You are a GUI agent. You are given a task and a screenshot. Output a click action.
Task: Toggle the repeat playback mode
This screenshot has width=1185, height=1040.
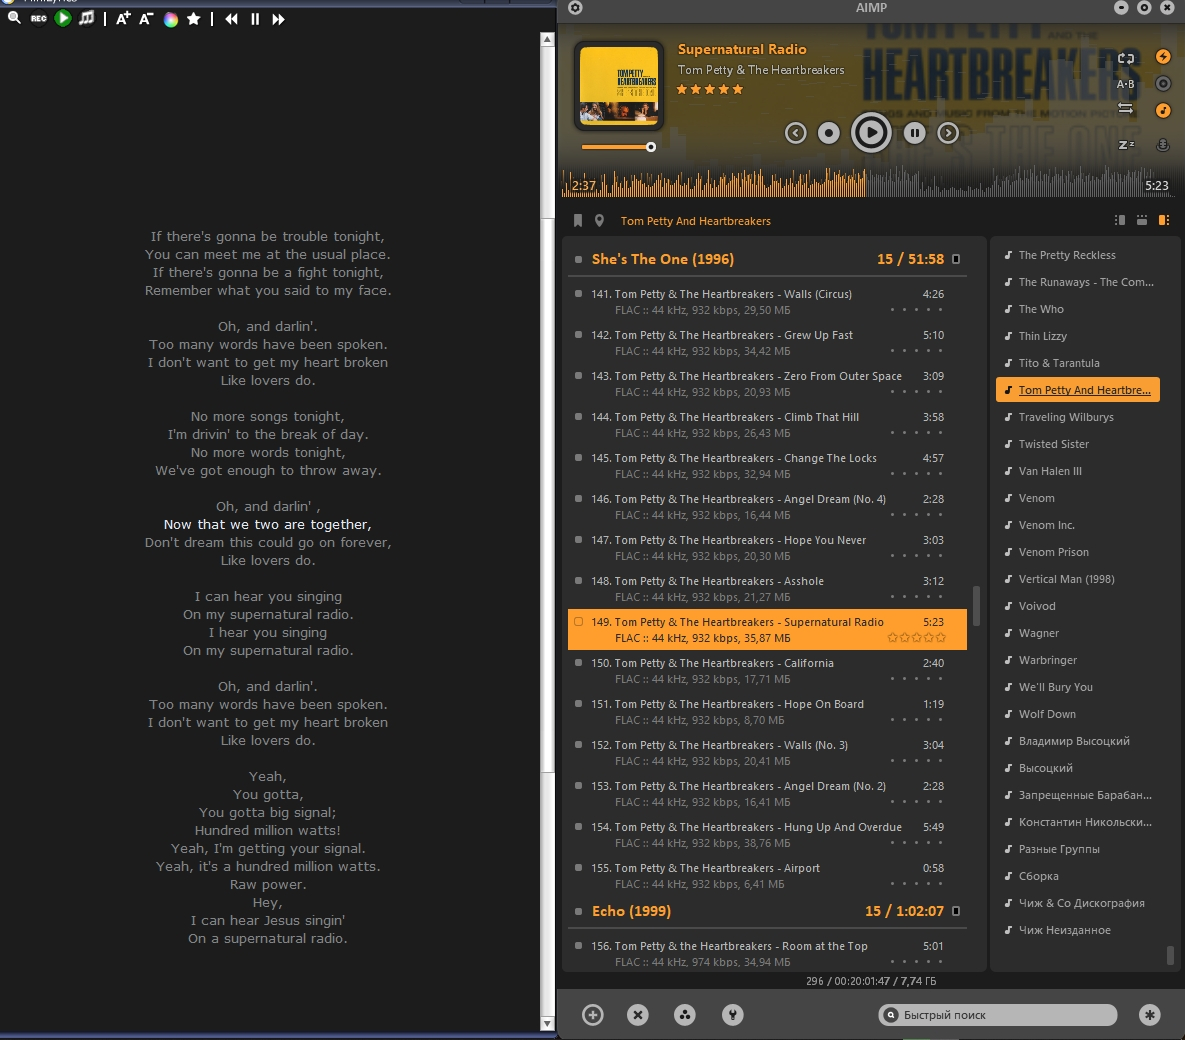(x=1126, y=59)
